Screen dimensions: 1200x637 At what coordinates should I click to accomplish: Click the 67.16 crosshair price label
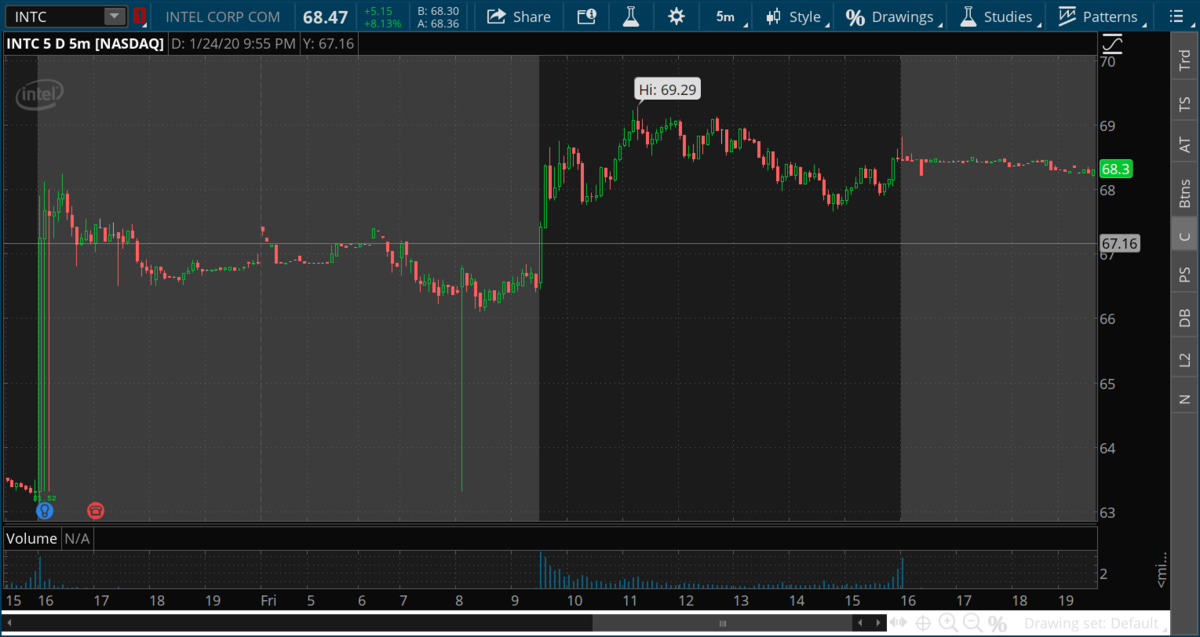(x=1119, y=243)
